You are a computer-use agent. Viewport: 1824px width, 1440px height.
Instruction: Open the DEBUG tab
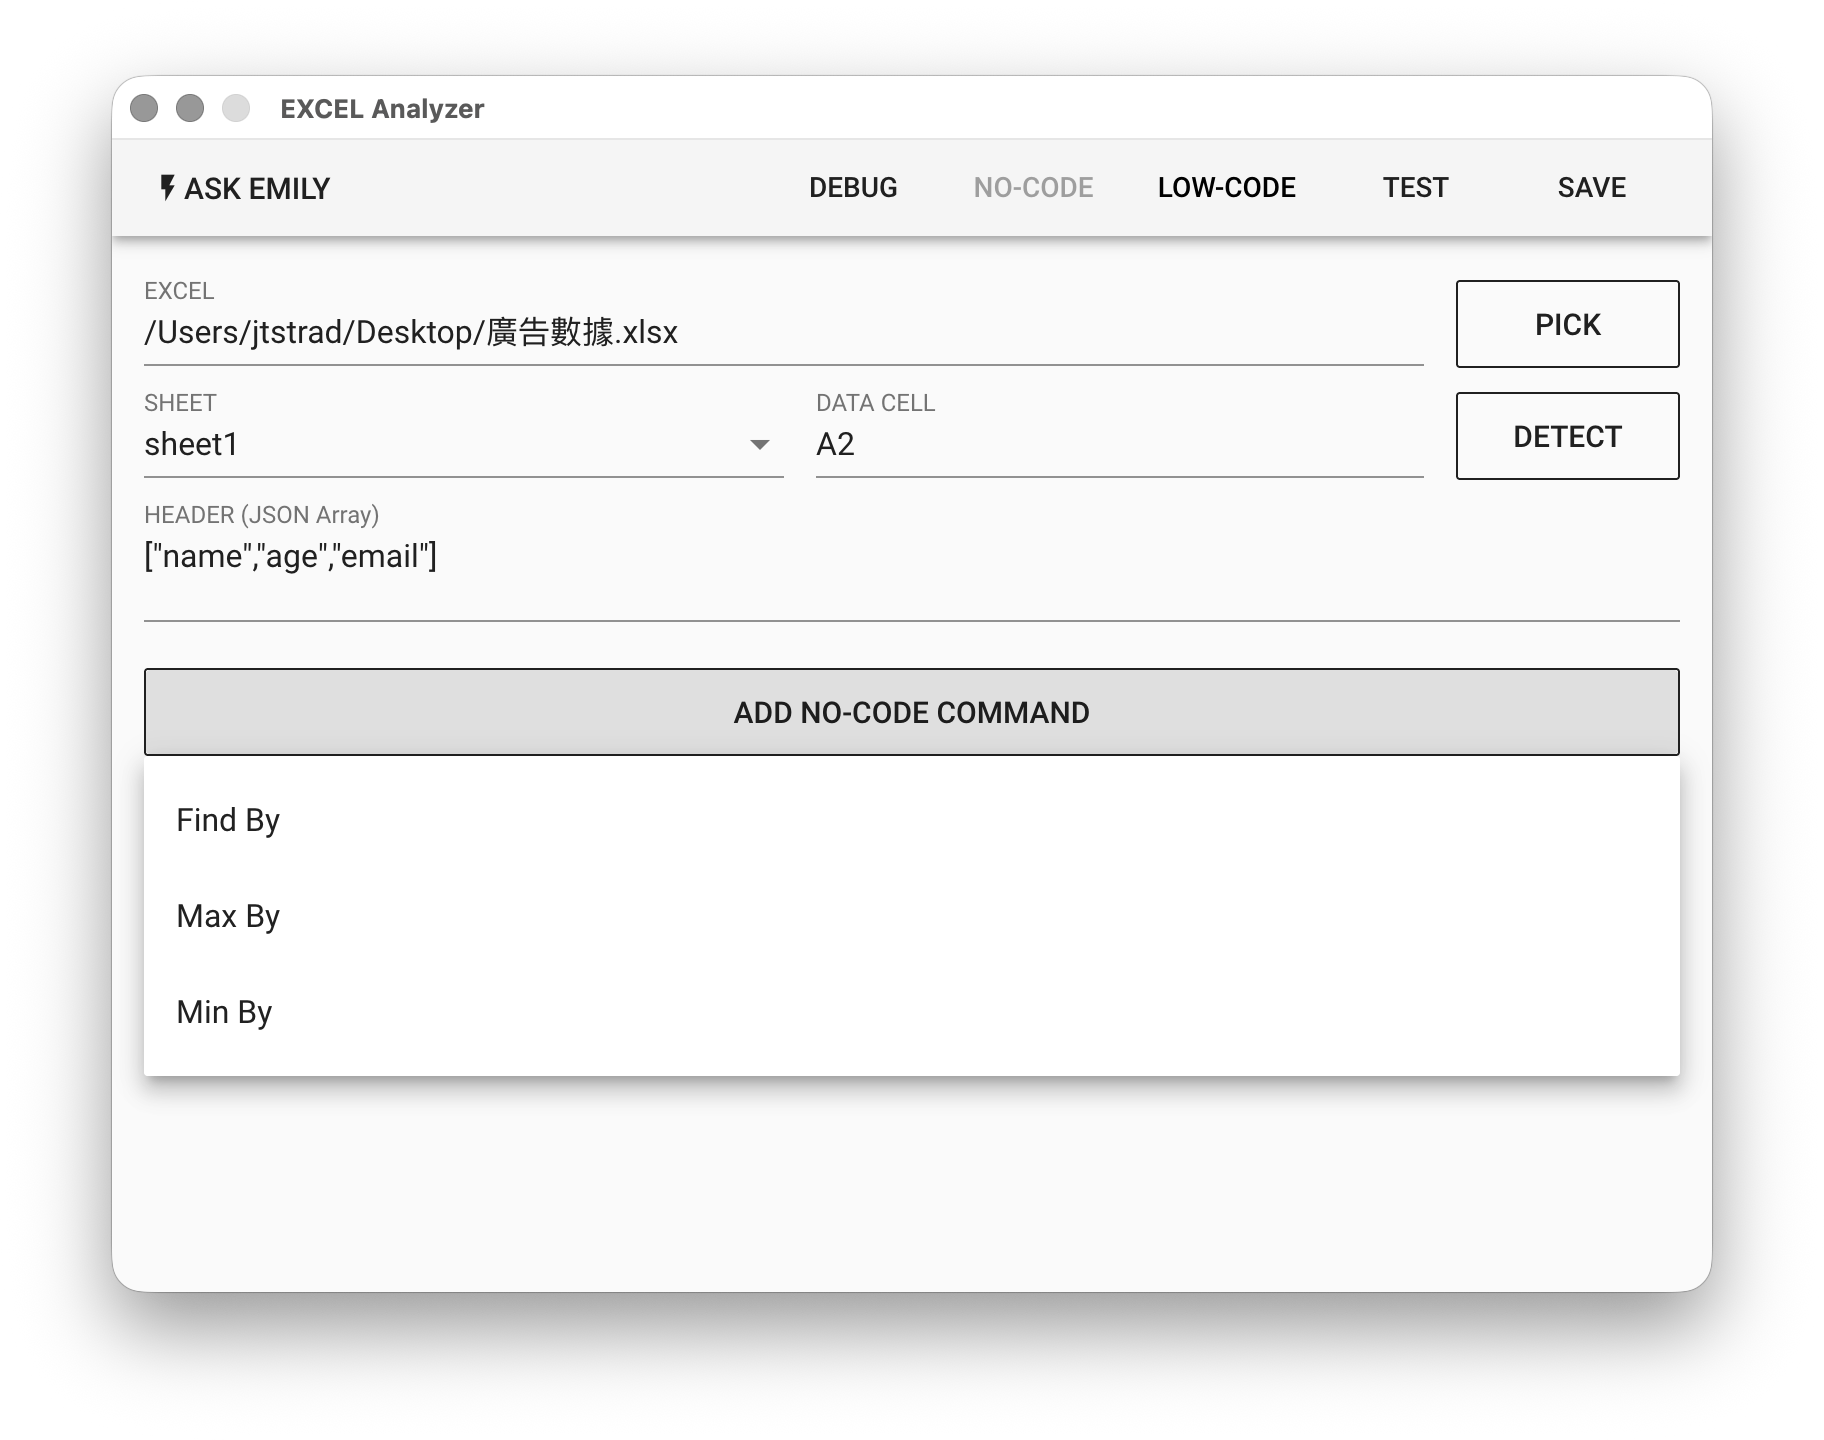click(853, 188)
